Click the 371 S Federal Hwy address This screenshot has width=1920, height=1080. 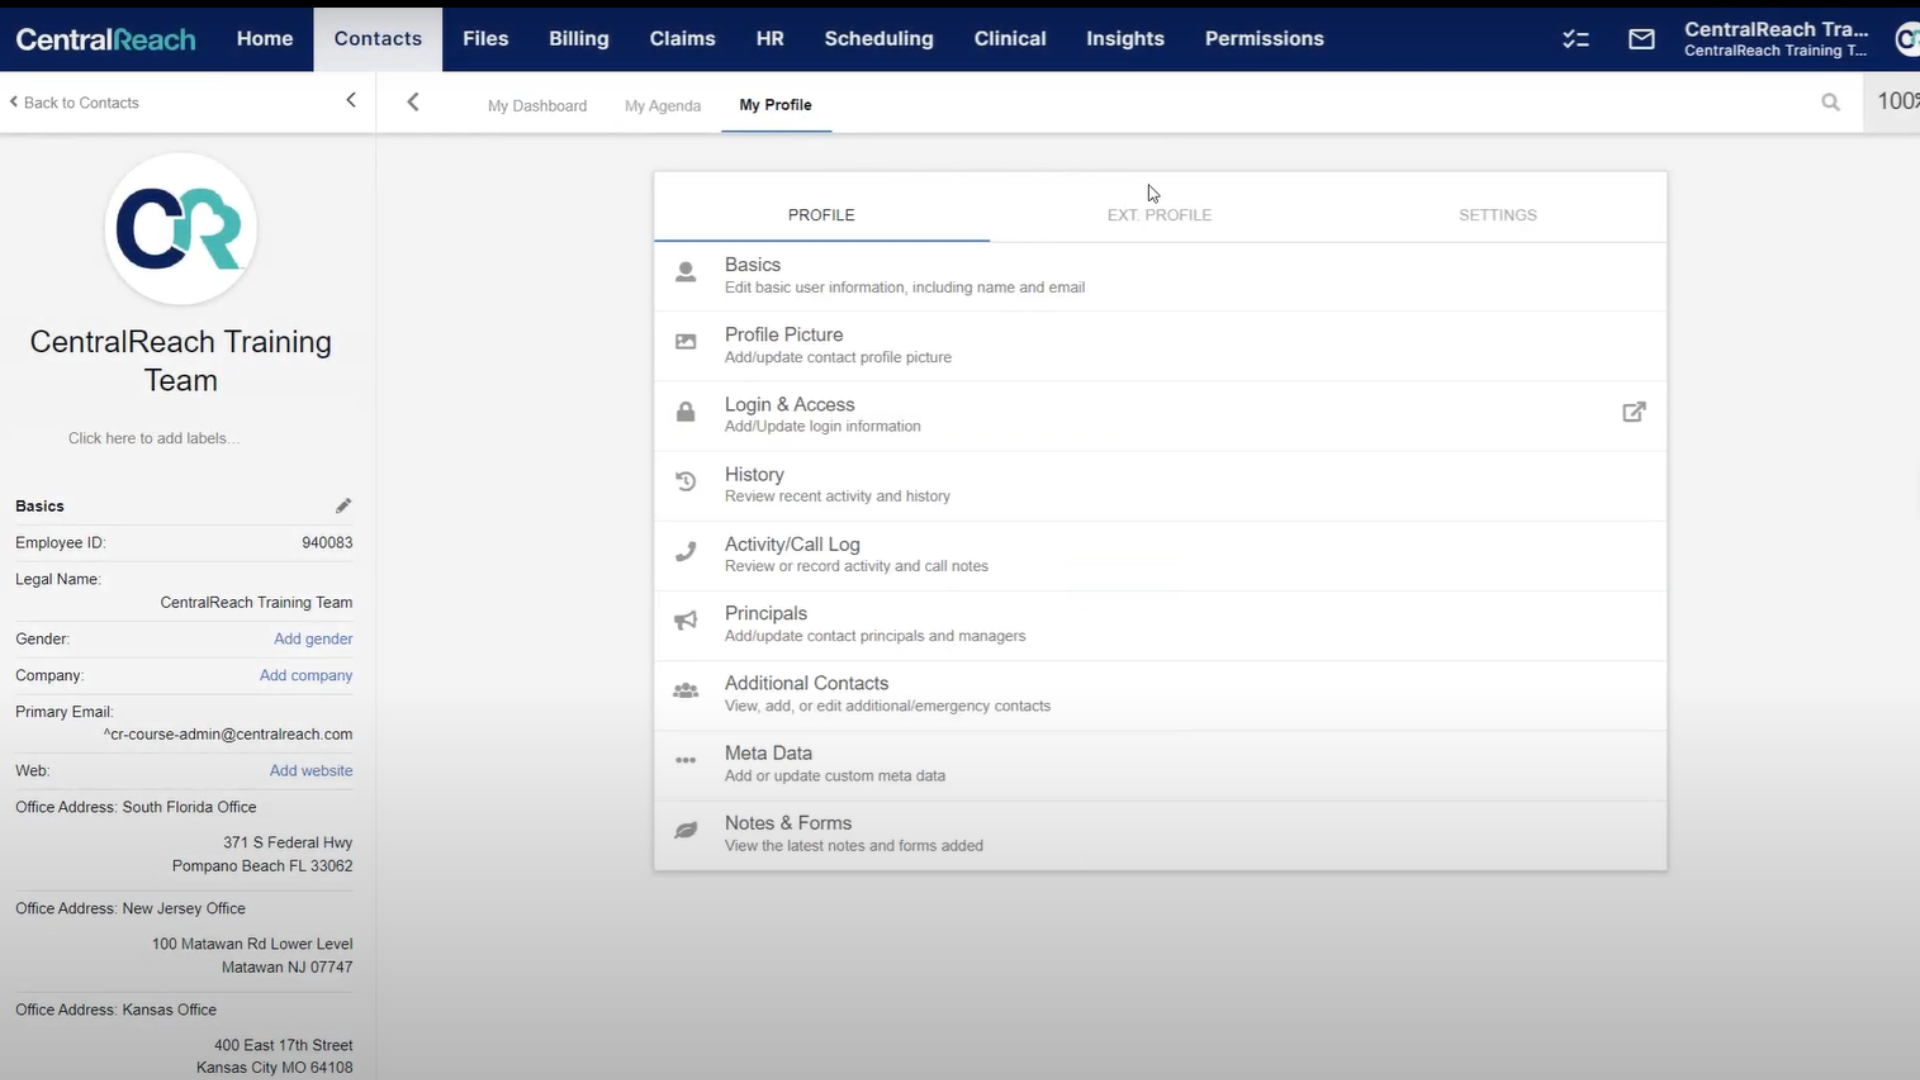[288, 843]
